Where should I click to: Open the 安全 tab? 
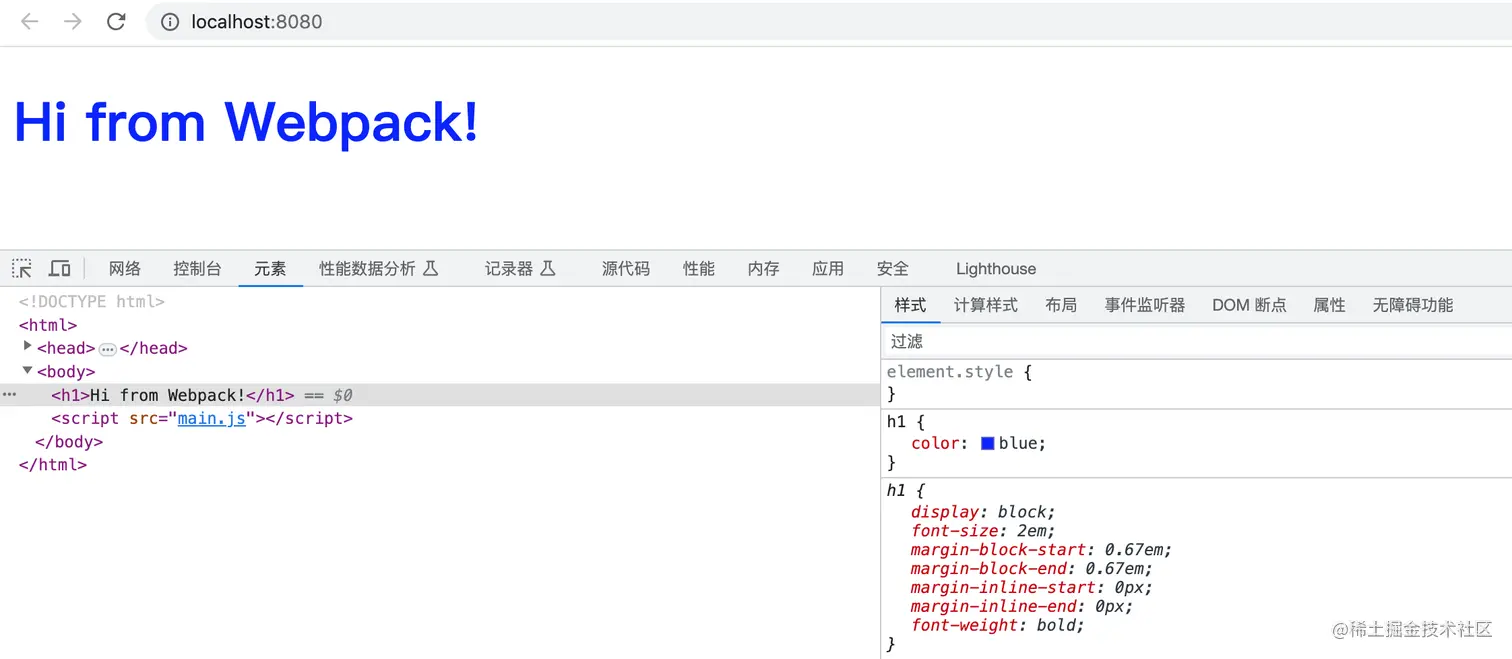tap(893, 268)
